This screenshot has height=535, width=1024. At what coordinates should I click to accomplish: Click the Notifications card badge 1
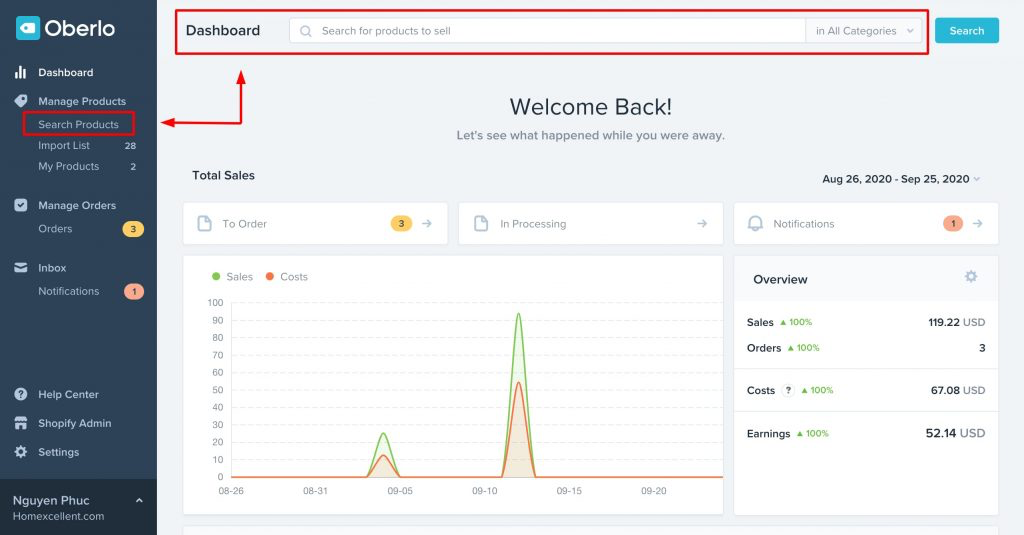tap(953, 223)
